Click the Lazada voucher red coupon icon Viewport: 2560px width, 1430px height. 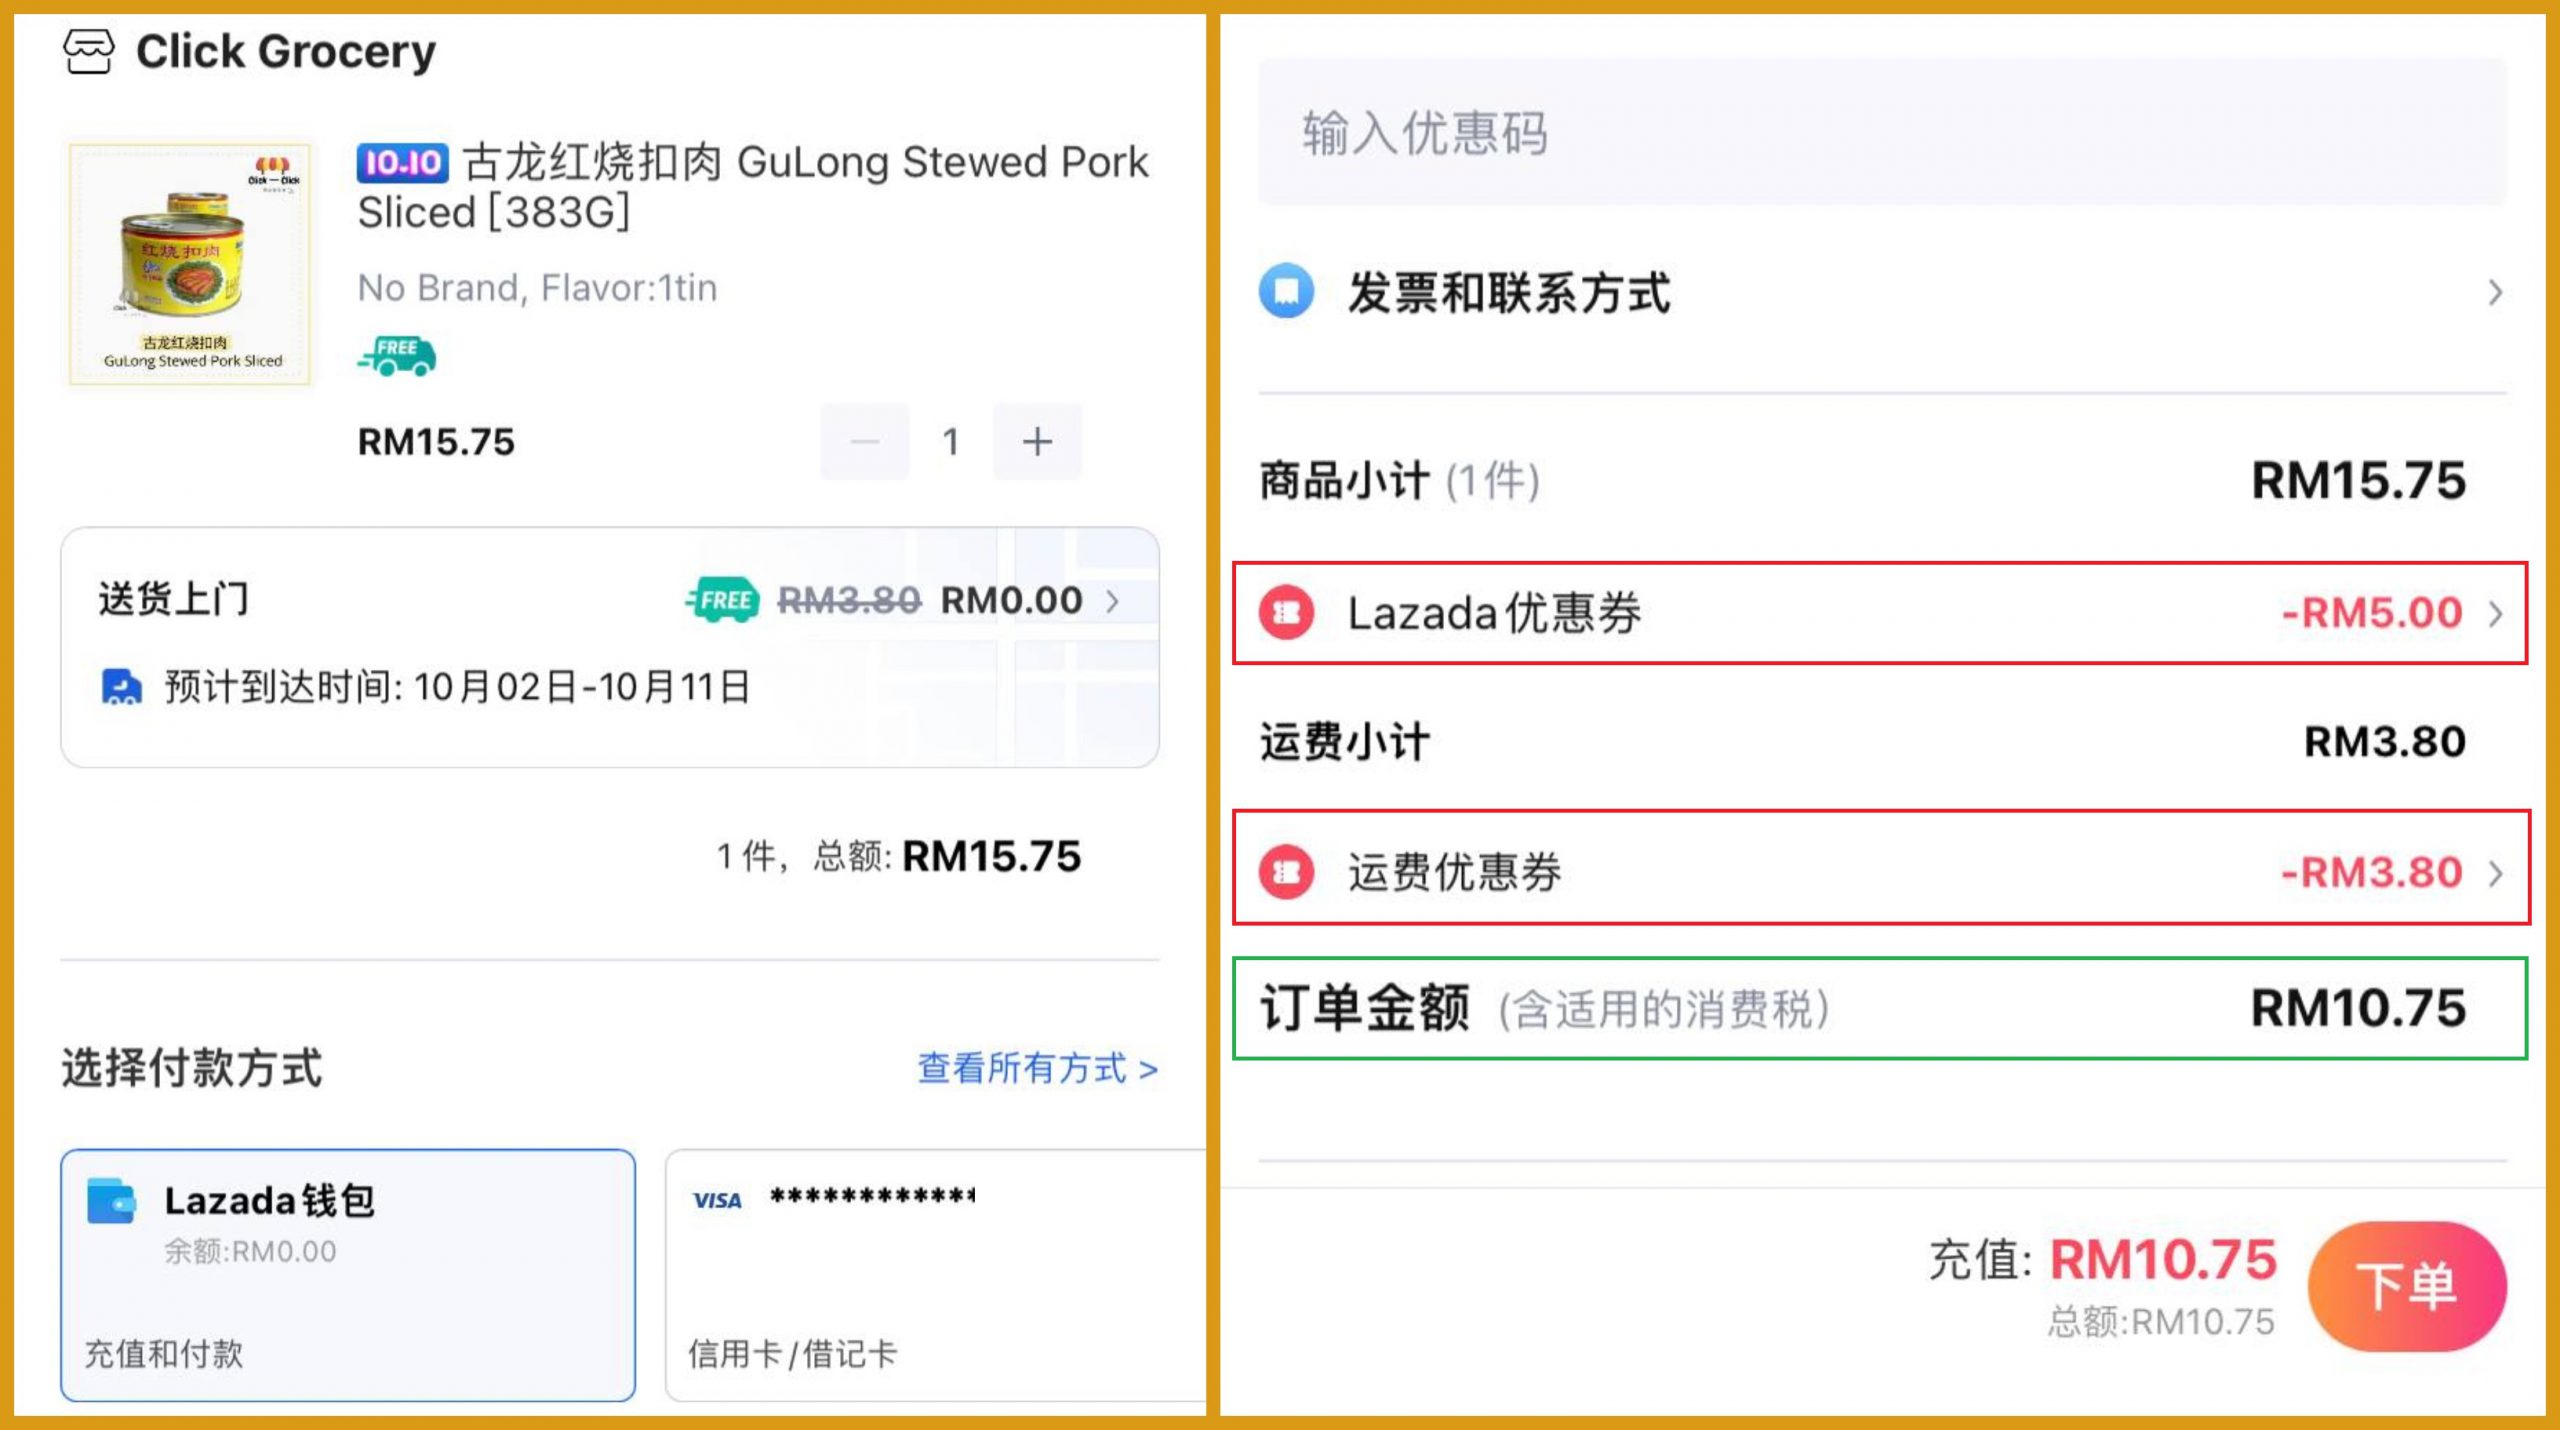1286,613
